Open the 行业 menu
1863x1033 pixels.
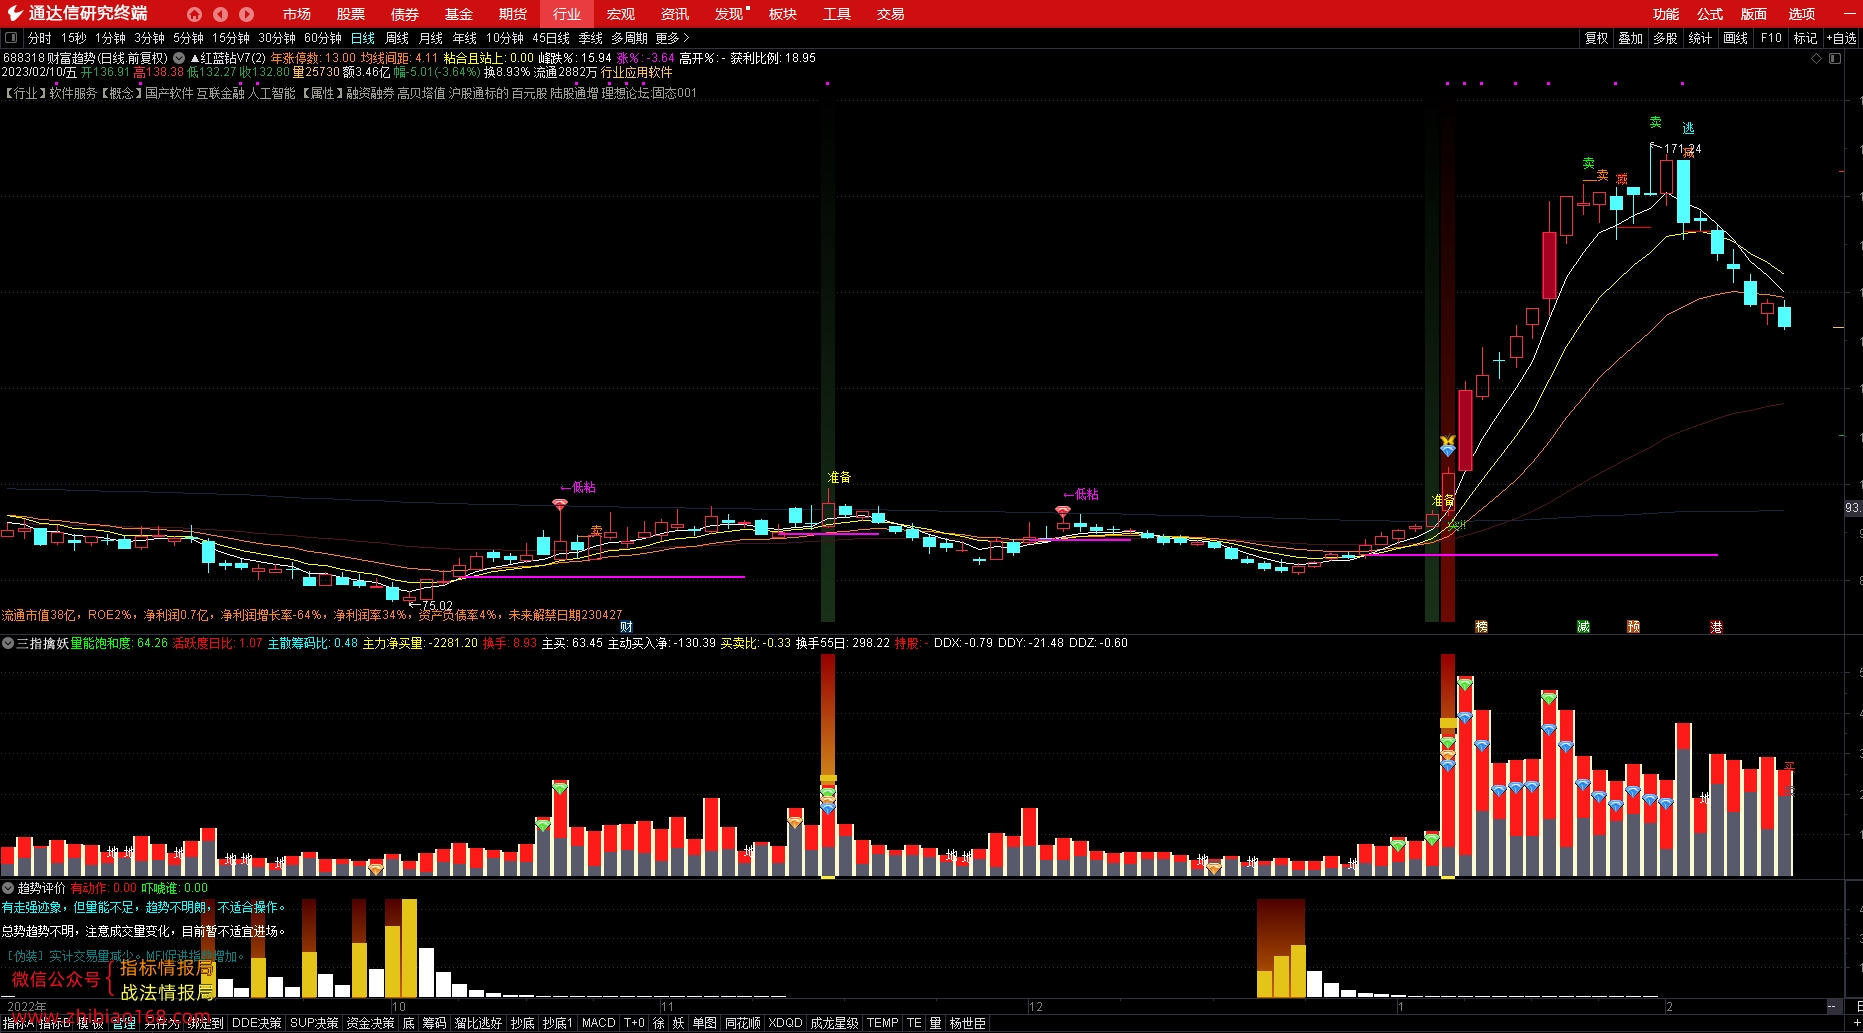(x=567, y=14)
